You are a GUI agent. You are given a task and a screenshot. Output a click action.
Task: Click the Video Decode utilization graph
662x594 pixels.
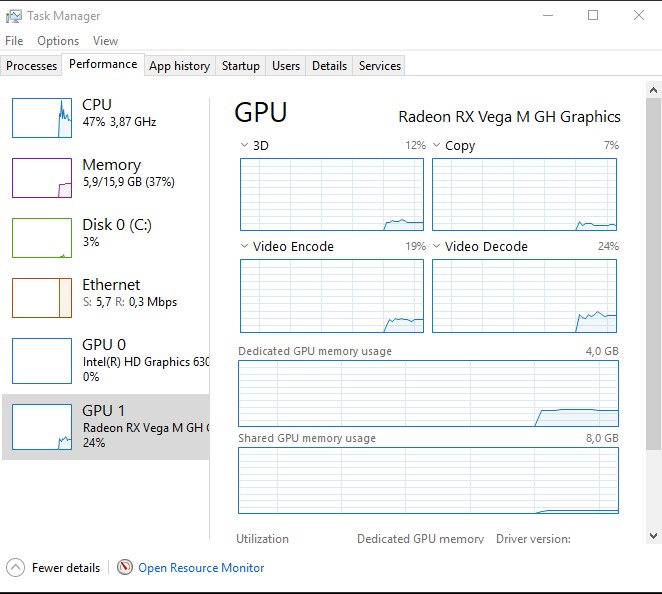point(524,296)
